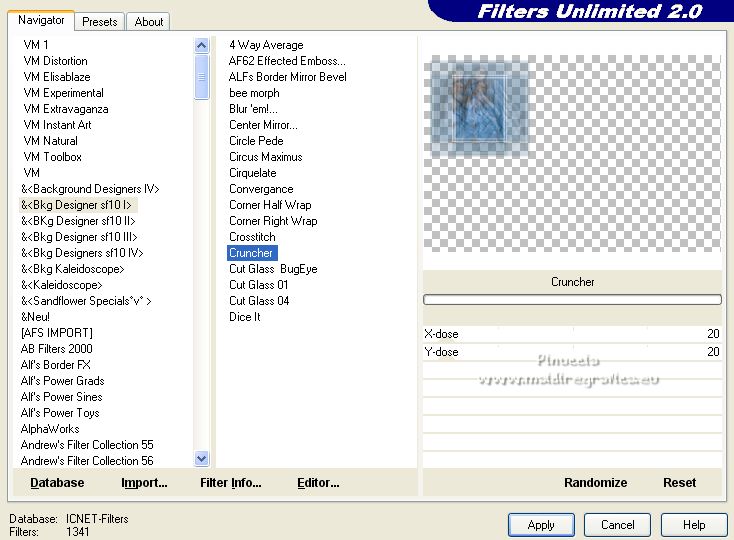The width and height of the screenshot is (734, 540).
Task: Click the Cancel button
Action: [617, 525]
